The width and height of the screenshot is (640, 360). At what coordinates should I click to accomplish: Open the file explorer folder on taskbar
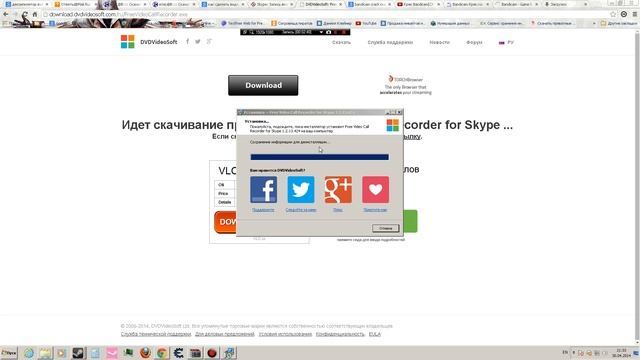click(45, 353)
